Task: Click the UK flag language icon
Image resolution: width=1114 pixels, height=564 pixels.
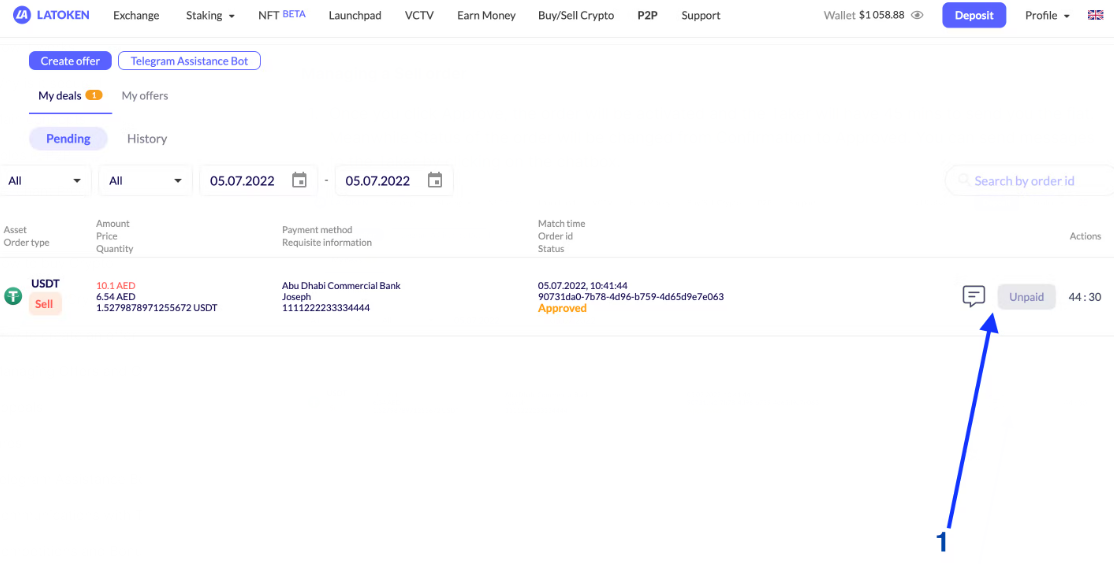Action: (1095, 15)
